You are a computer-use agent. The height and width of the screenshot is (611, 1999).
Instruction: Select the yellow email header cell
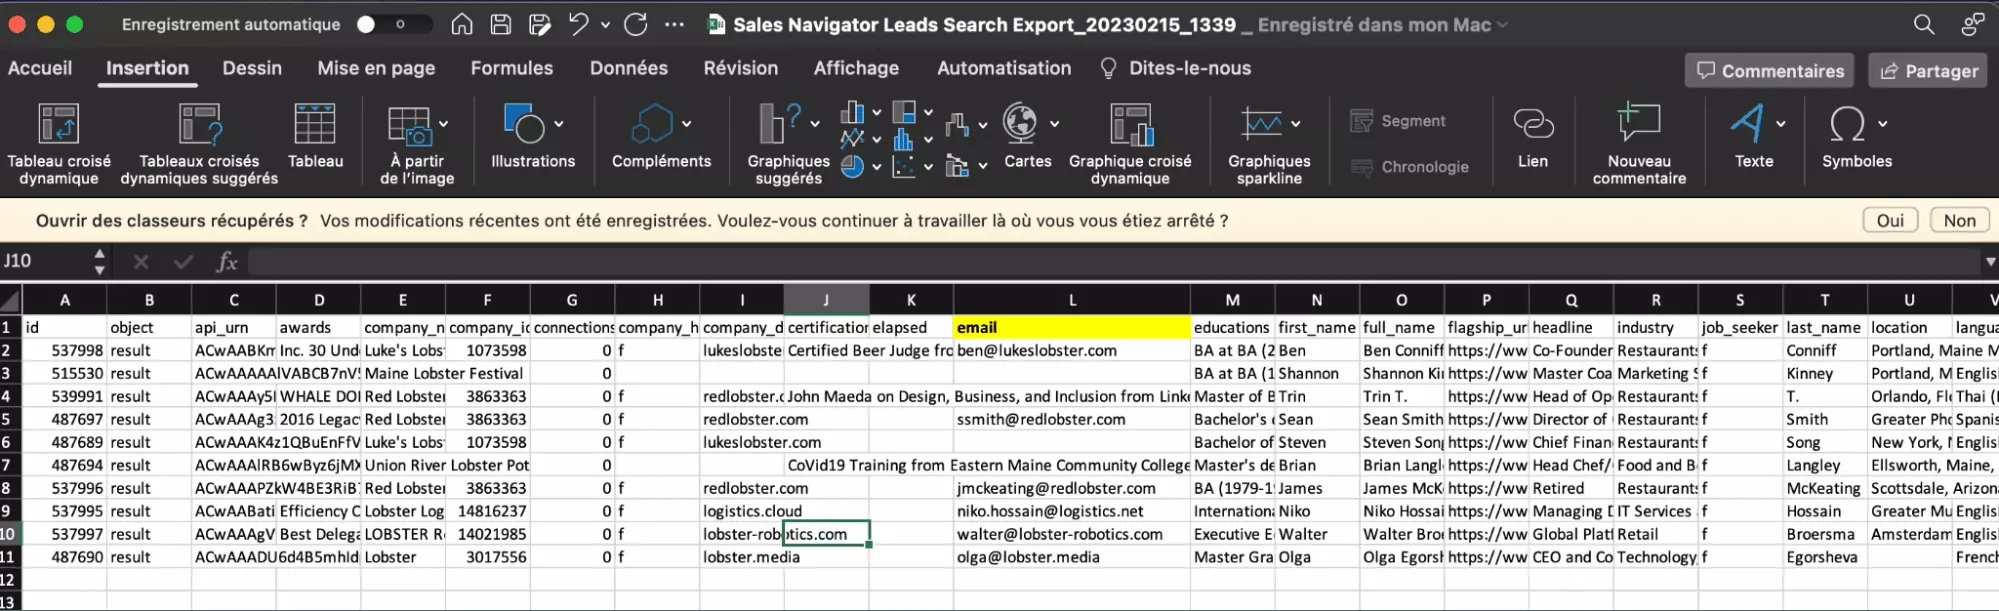coord(1071,328)
